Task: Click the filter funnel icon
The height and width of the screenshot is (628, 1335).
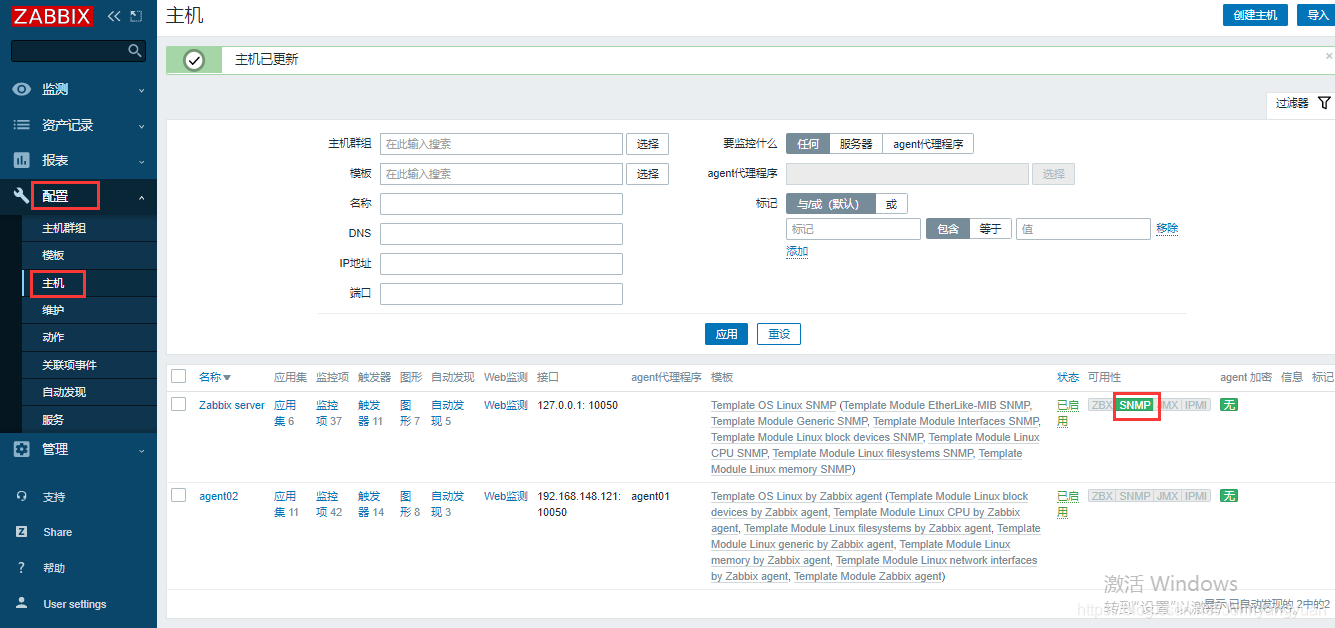Action: click(1324, 103)
